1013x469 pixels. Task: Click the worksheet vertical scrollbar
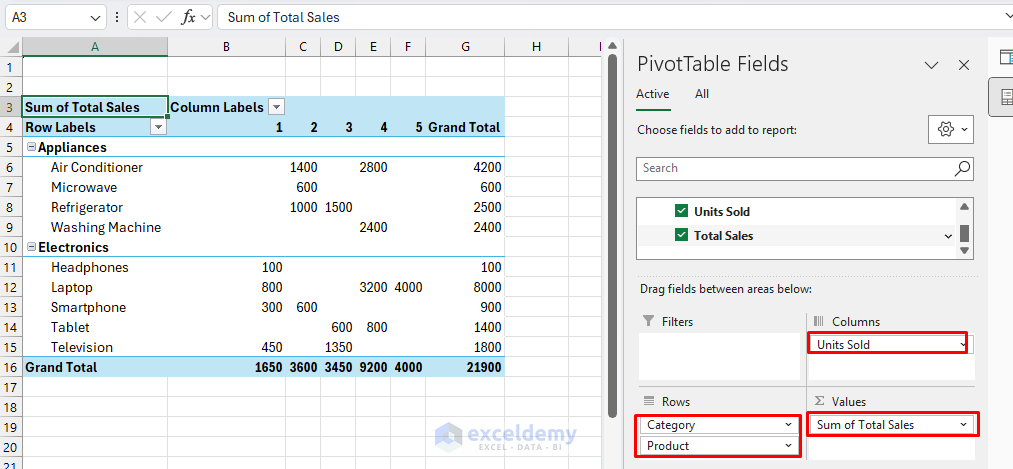(612, 236)
